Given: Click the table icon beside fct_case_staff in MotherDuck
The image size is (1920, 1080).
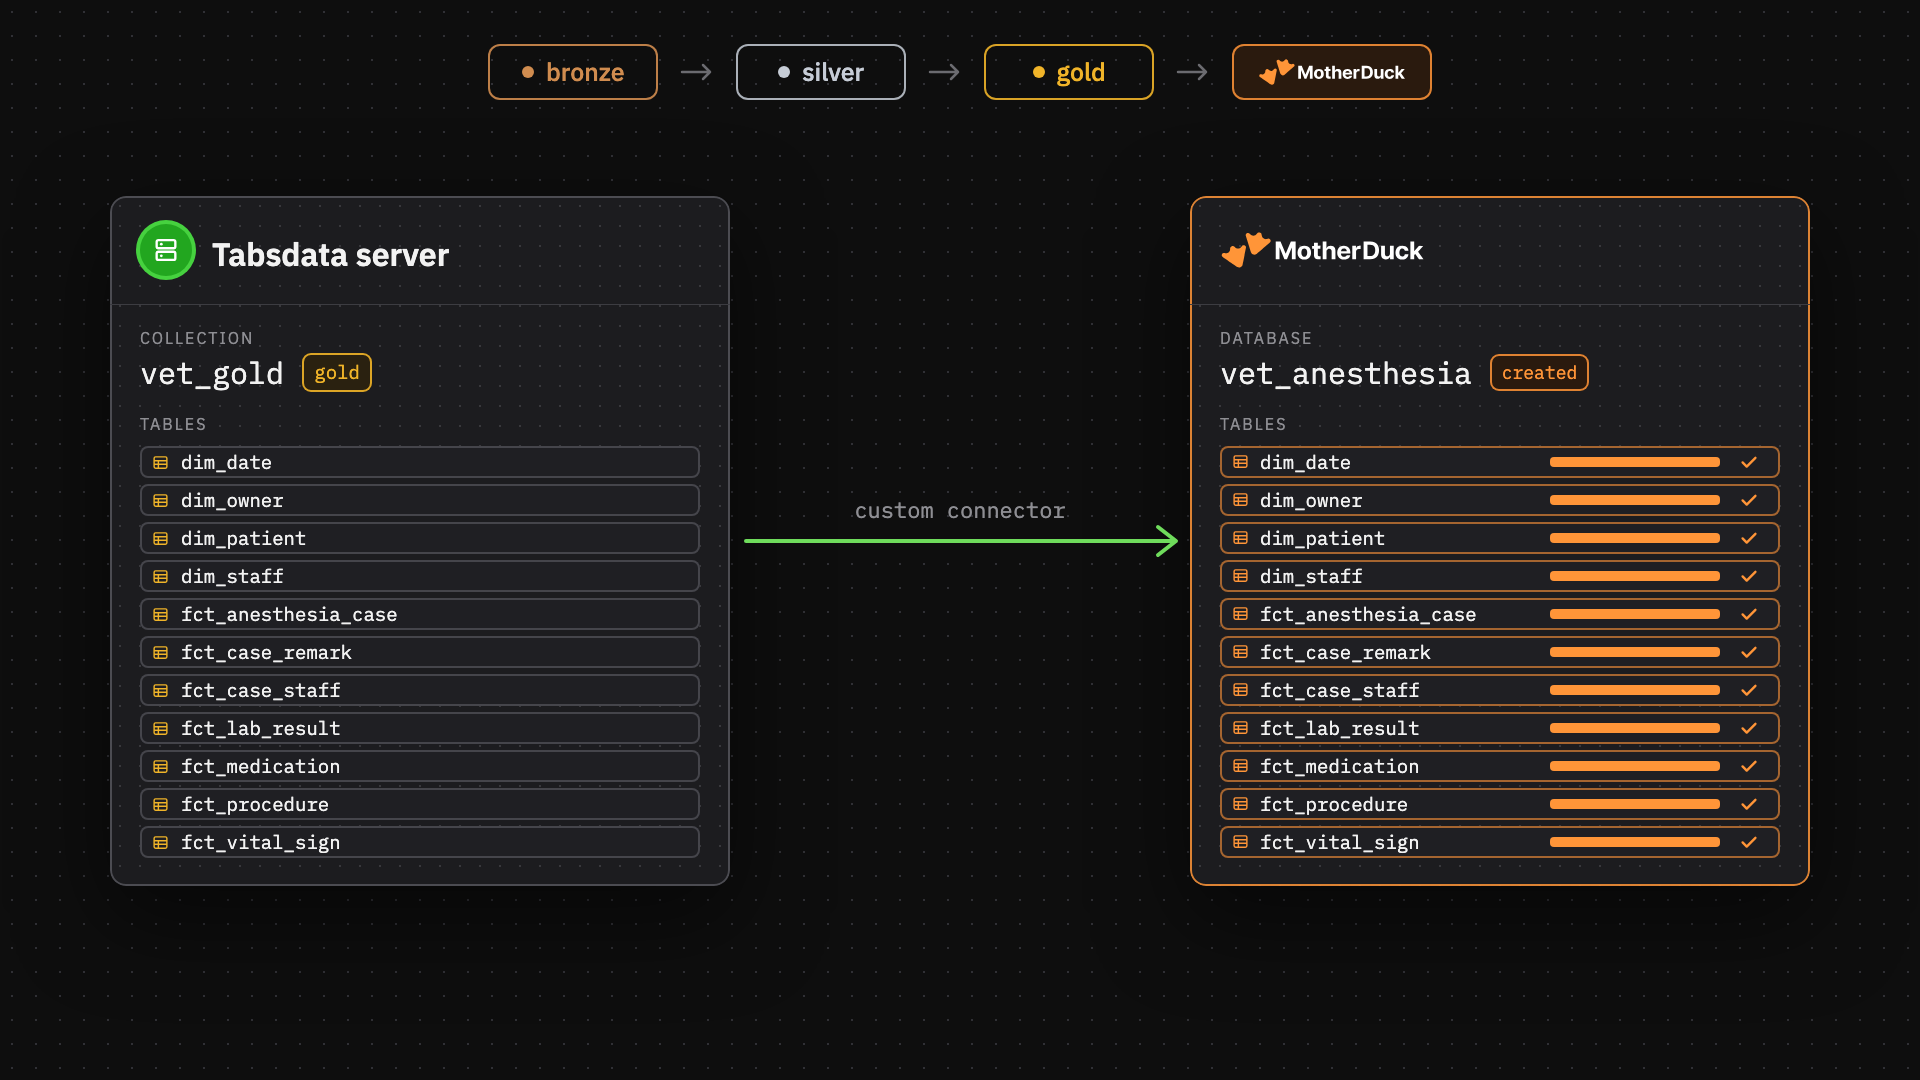Looking at the screenshot, I should 1240,690.
